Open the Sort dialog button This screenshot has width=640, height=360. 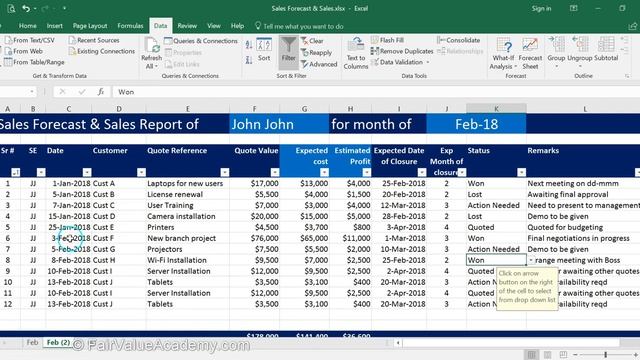click(x=264, y=50)
